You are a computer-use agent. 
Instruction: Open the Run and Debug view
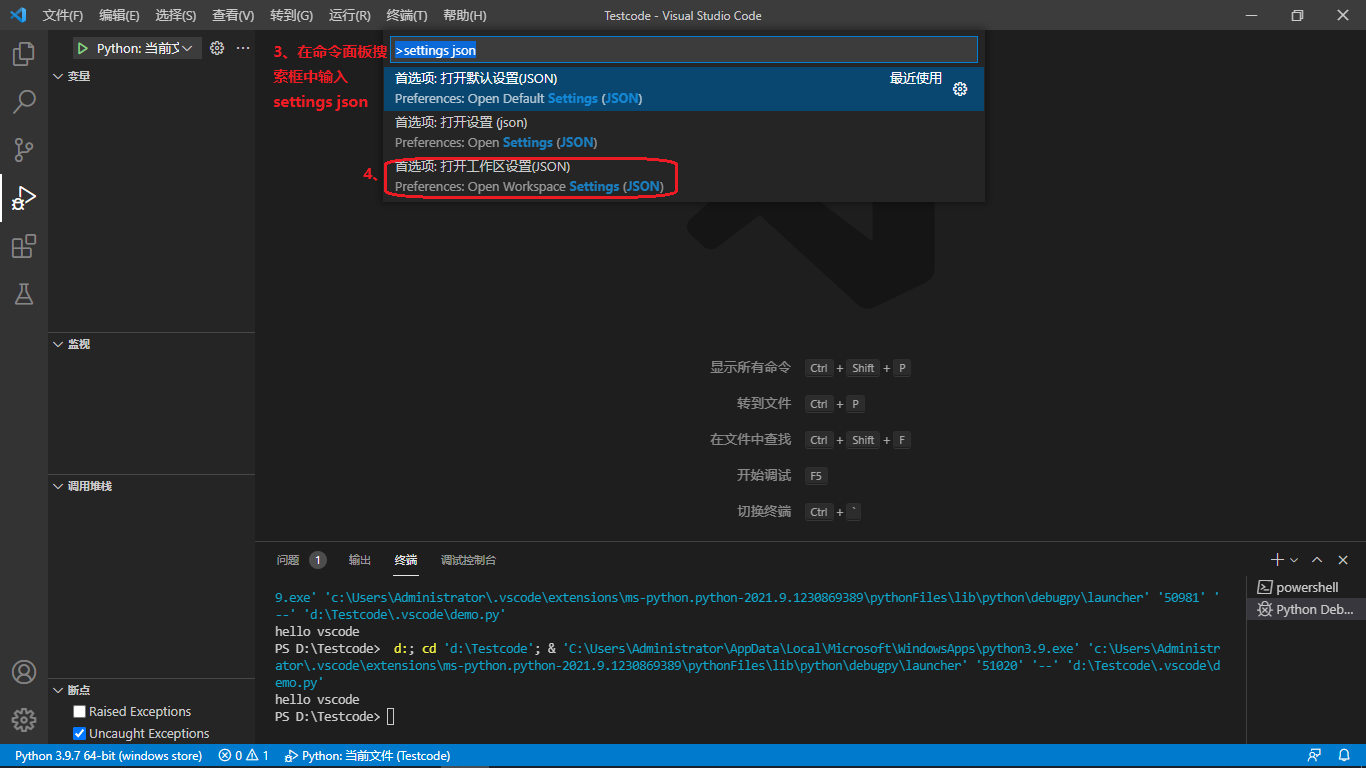[x=24, y=198]
